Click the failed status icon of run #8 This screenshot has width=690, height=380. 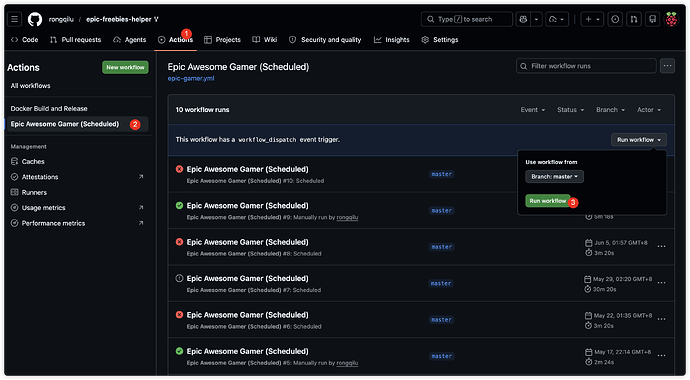tap(179, 242)
